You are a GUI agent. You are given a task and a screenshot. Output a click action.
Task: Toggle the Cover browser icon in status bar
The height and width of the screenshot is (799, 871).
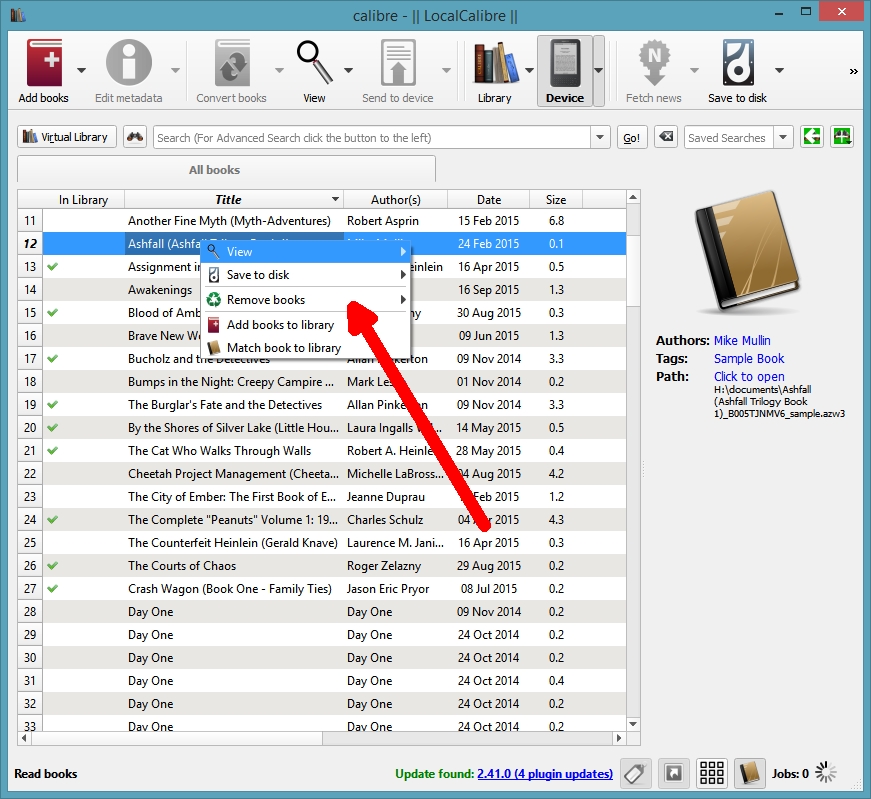tap(673, 773)
